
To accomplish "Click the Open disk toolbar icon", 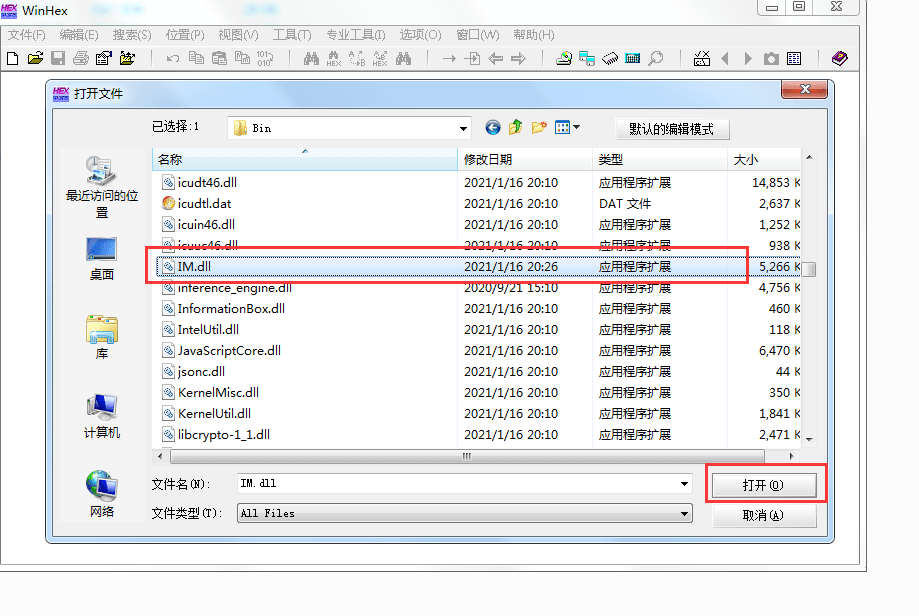I will tap(564, 59).
